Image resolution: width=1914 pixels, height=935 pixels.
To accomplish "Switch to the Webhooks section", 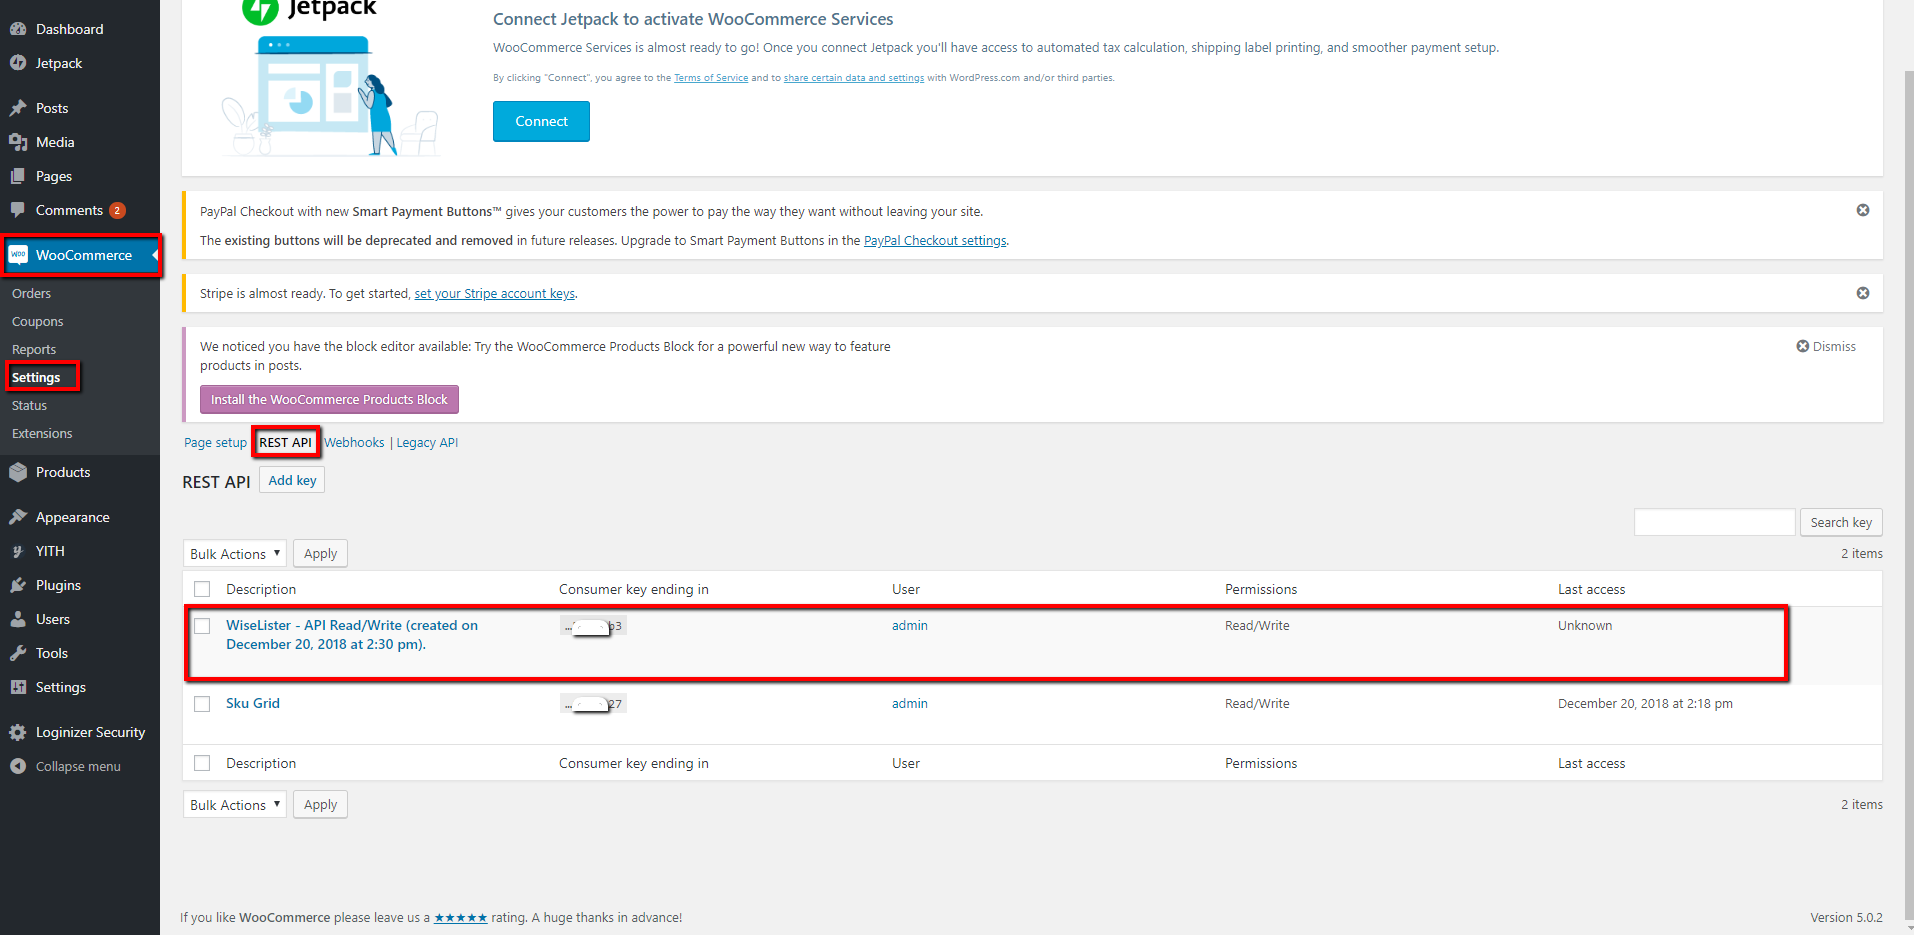I will pyautogui.click(x=354, y=442).
